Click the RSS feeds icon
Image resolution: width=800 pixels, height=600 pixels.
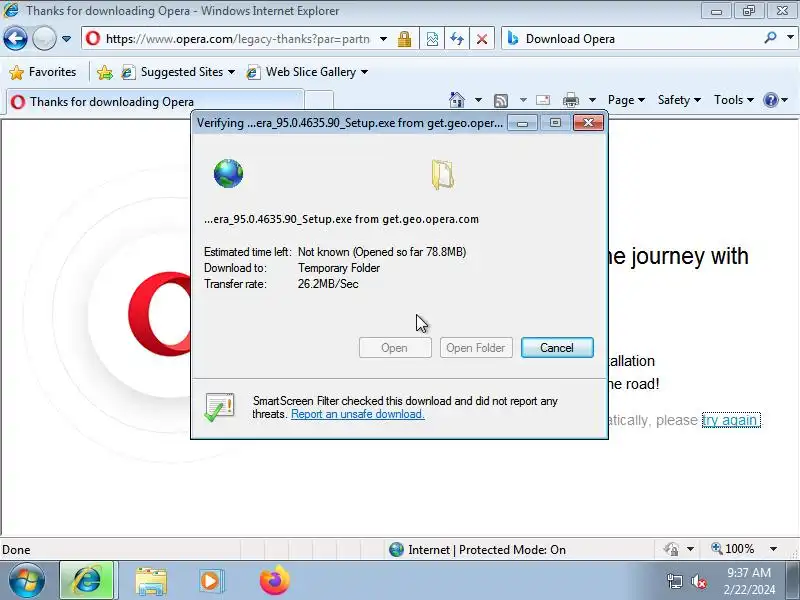click(x=501, y=101)
